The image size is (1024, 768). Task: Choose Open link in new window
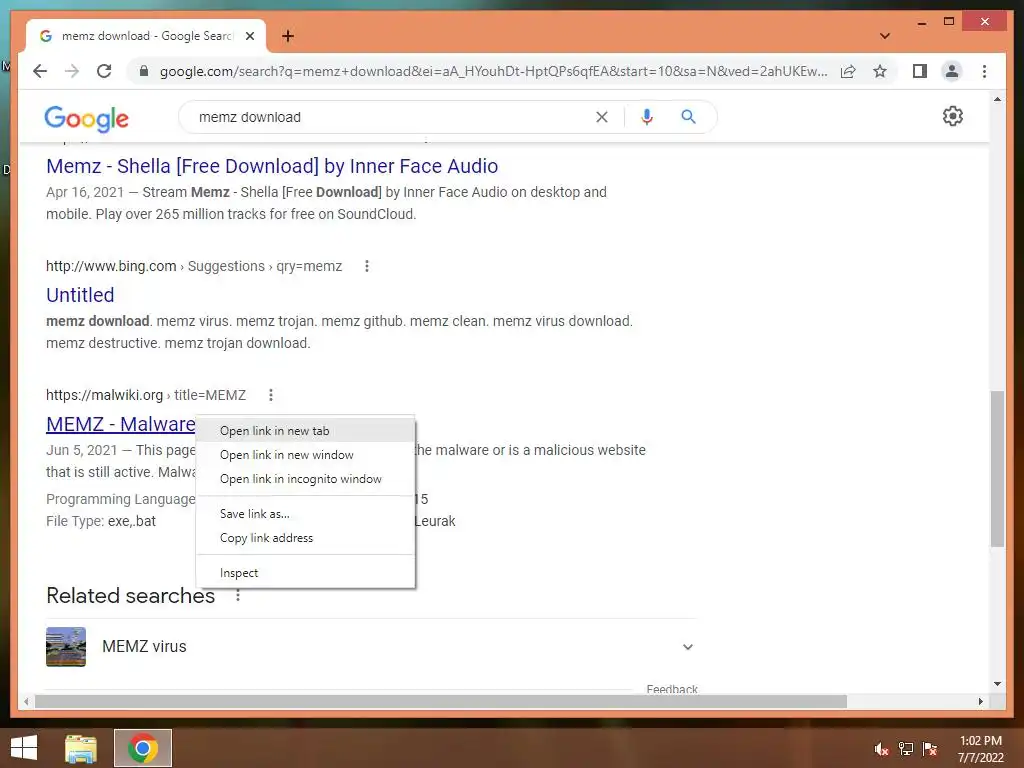tap(305, 455)
